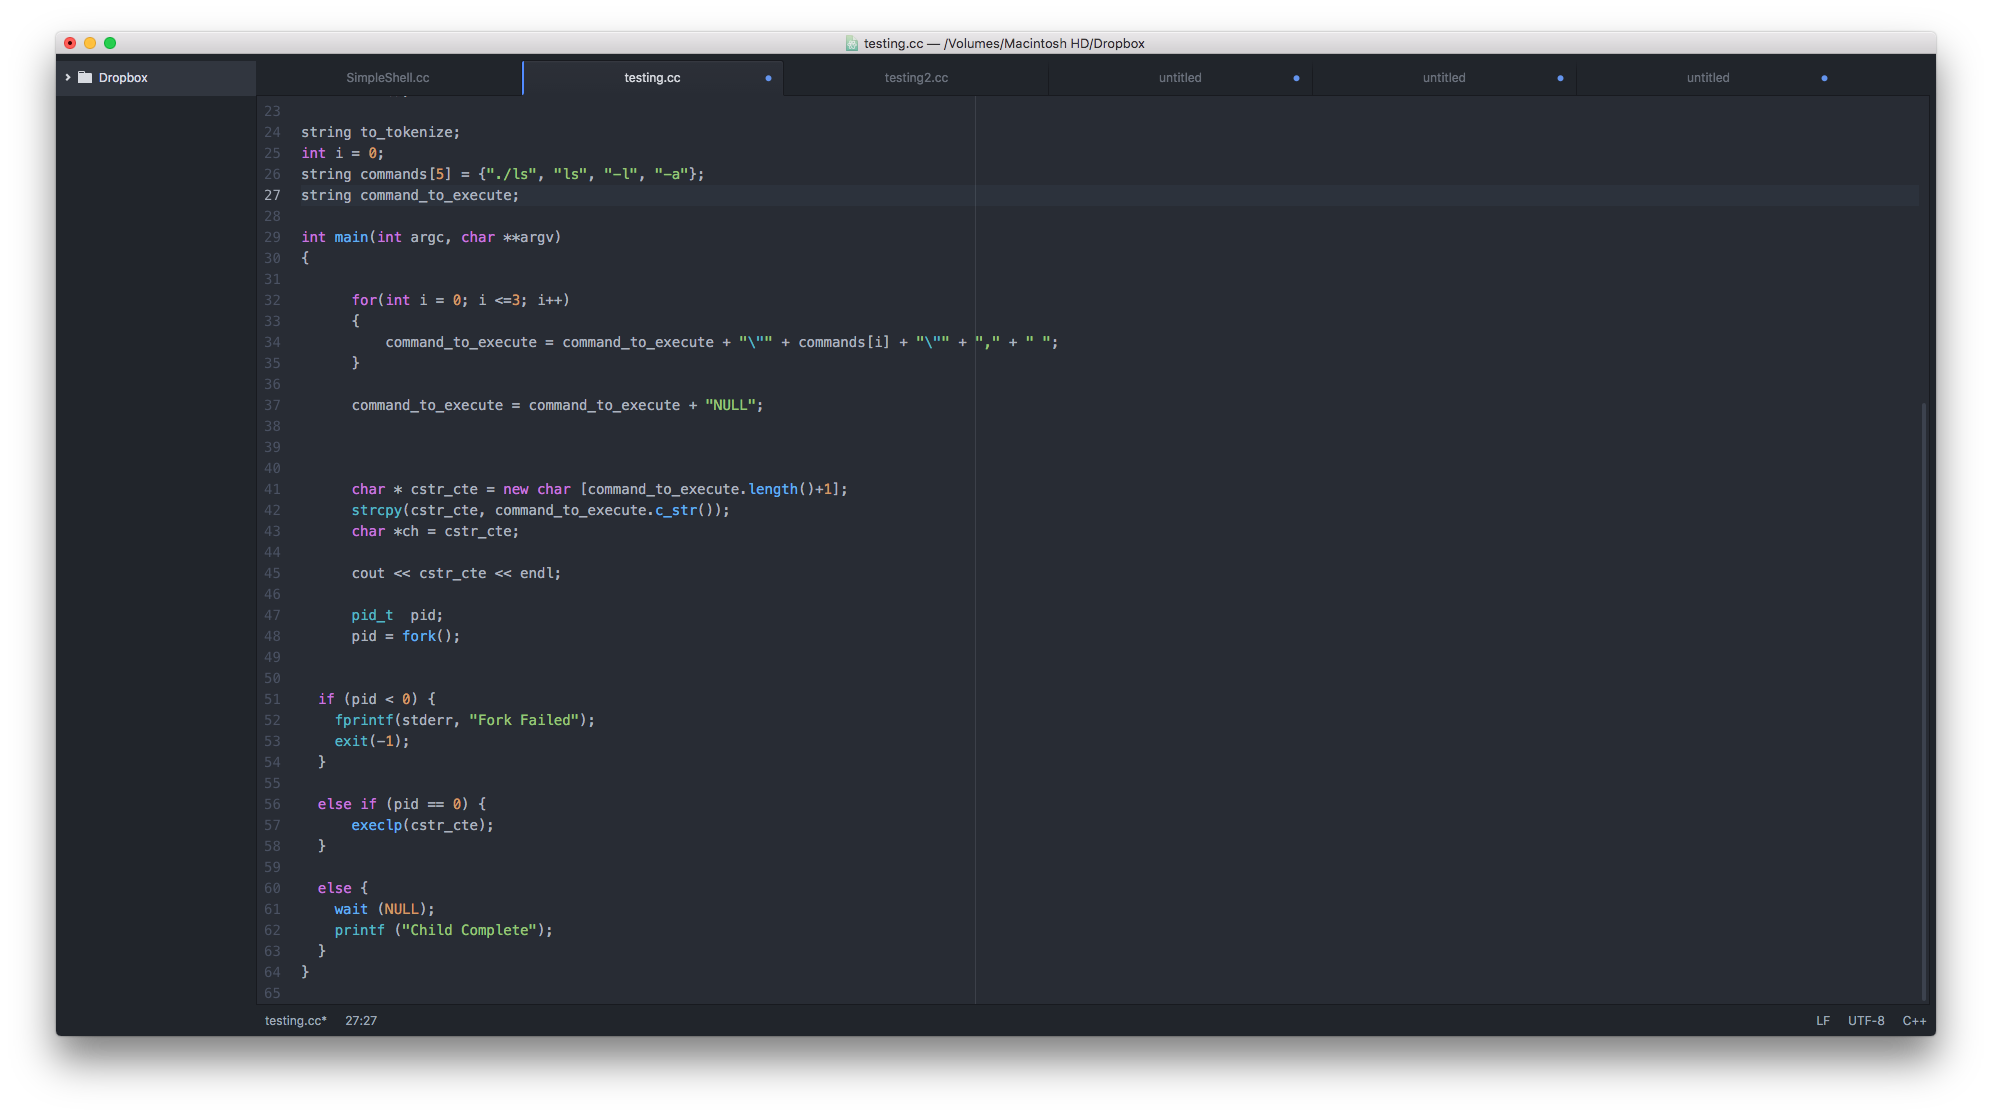Click the editor vertical scrollbar thumb

(x=1924, y=700)
